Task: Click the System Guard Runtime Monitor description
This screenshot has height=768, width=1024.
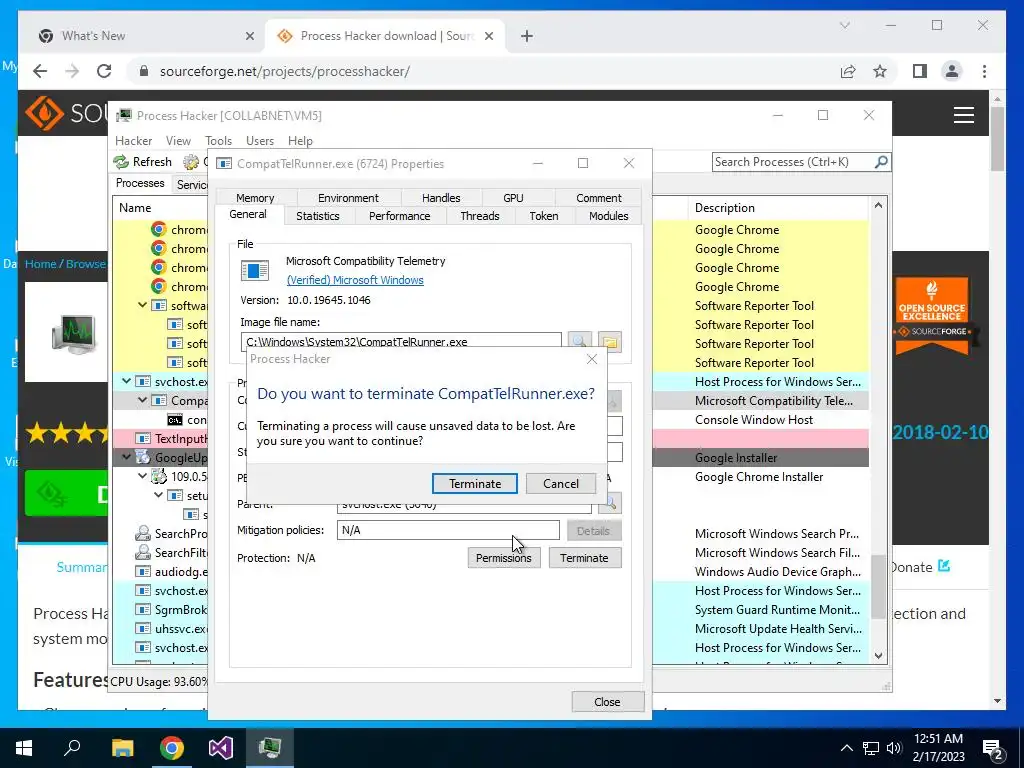Action: [777, 609]
